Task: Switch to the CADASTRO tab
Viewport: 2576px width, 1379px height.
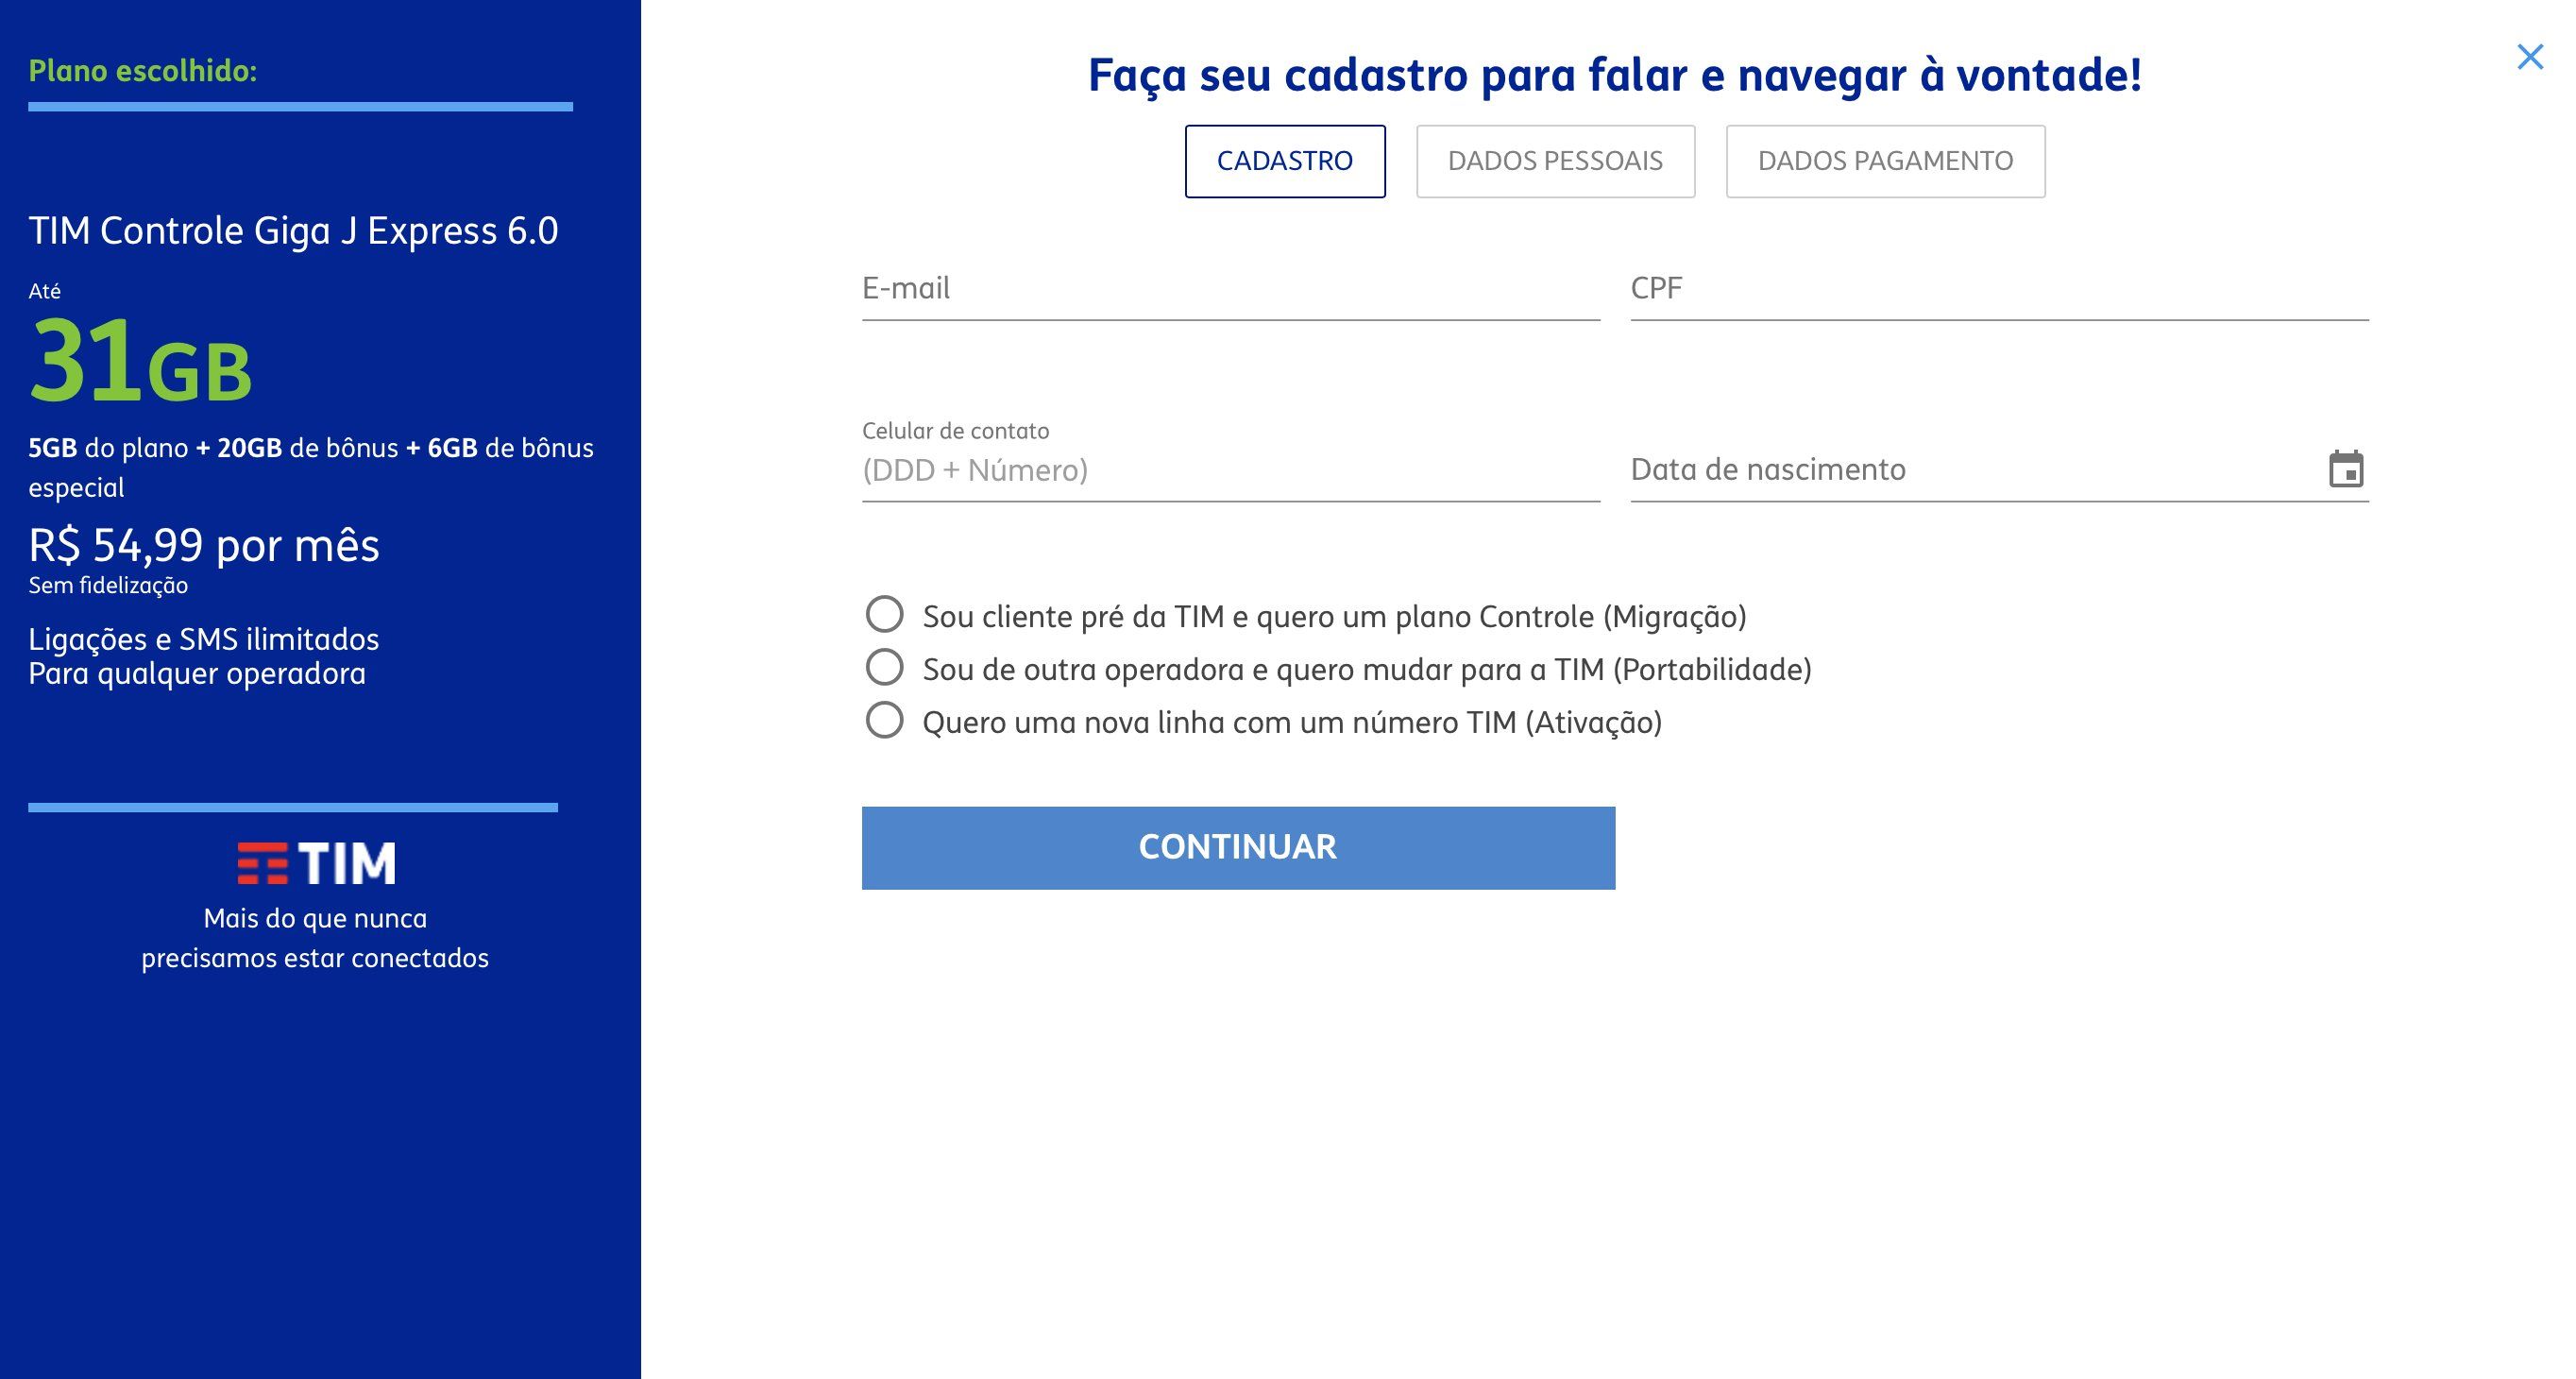Action: pyautogui.click(x=1285, y=161)
